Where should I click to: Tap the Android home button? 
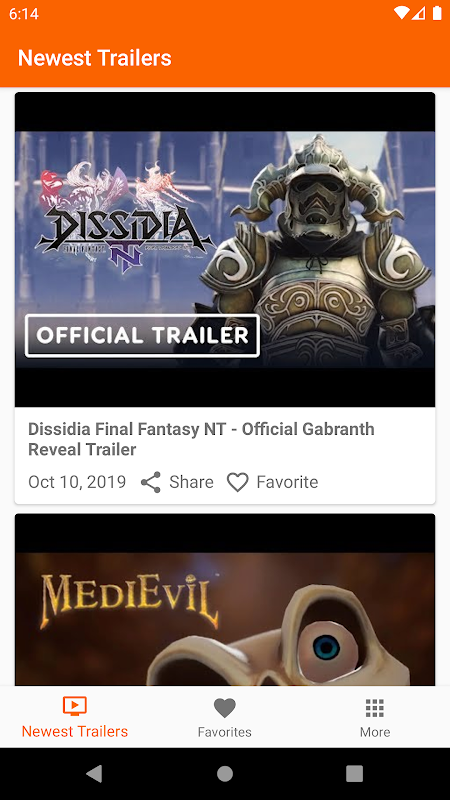(x=224, y=773)
